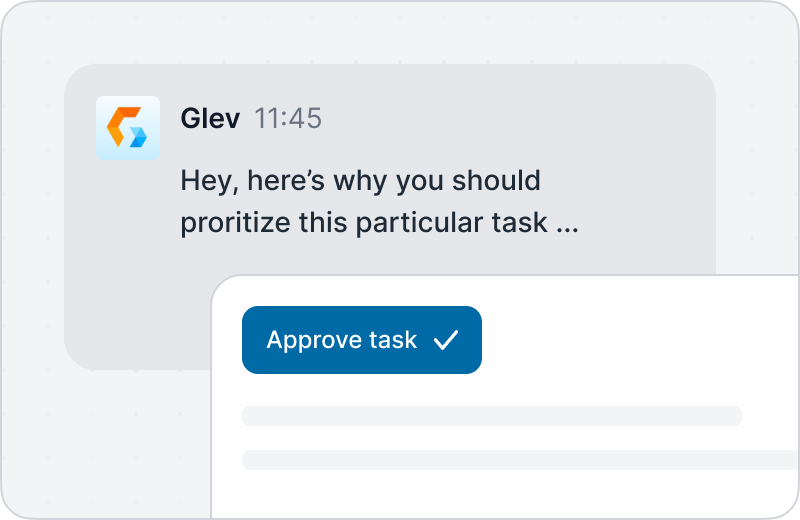Click the white card's bottom empty area
Screen dimensions: 800x520
pyautogui.click(x=505, y=495)
